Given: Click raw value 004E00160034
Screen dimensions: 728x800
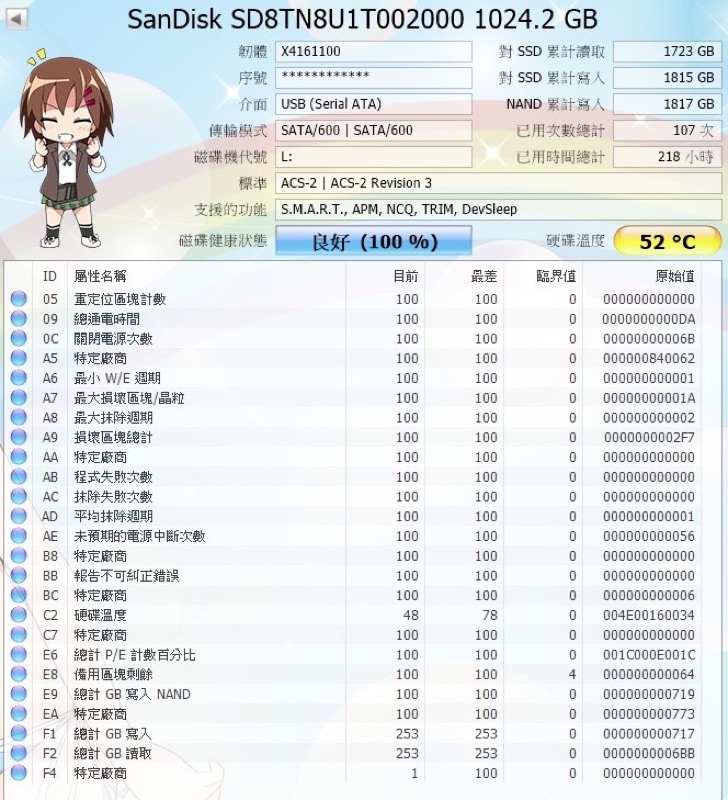Looking at the screenshot, I should click(648, 615).
